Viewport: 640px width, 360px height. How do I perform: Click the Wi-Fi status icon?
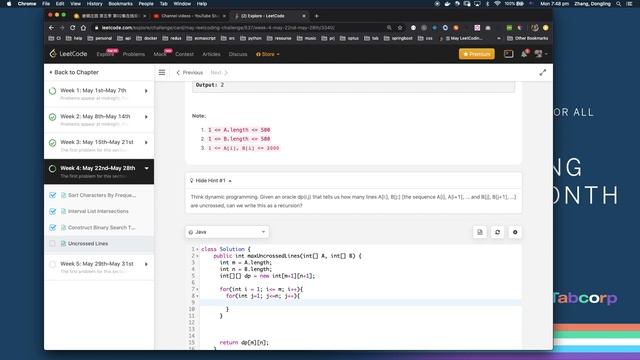[x=497, y=4]
